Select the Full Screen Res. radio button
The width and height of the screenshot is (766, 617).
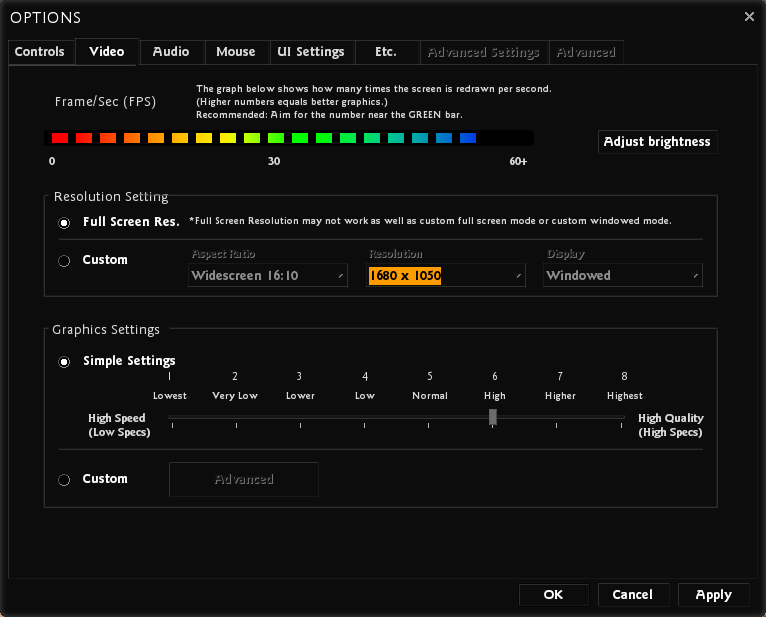tap(64, 223)
